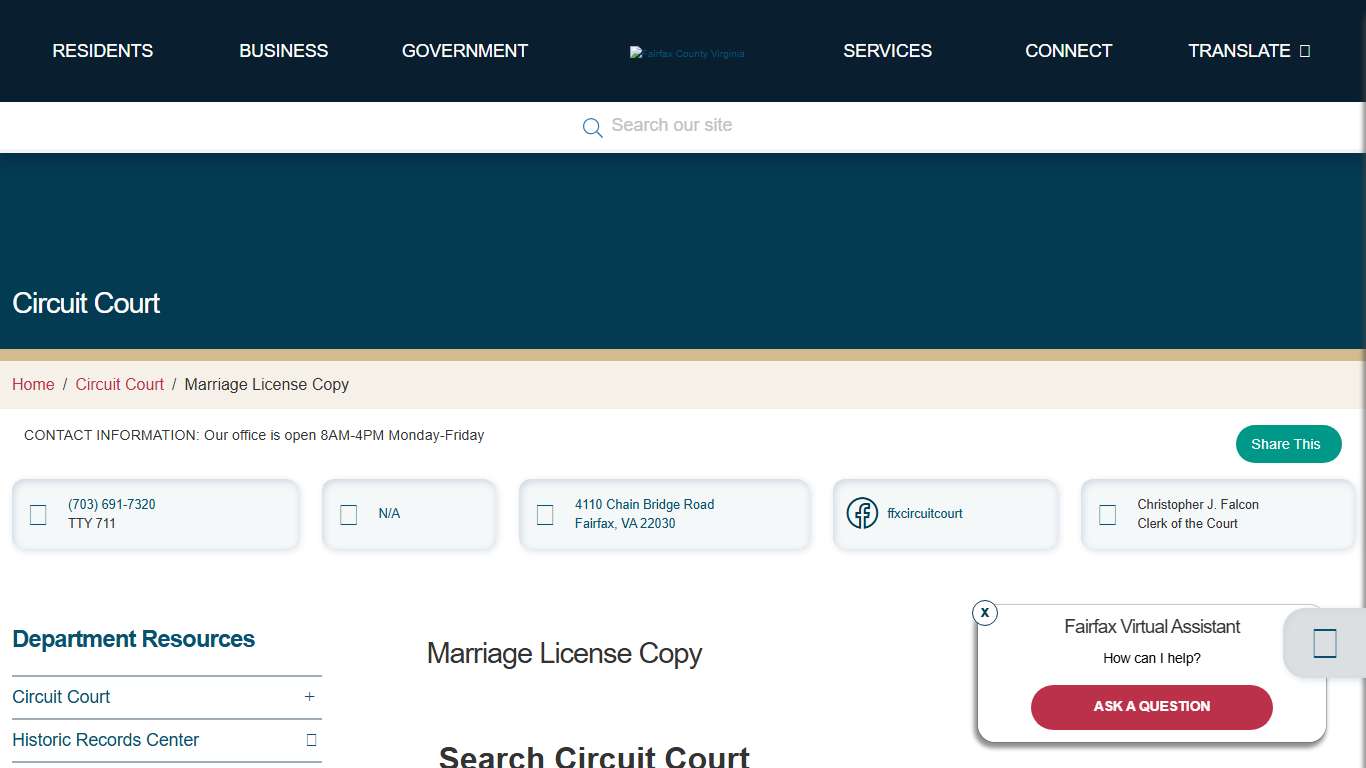Select the SERVICES menu item
Image resolution: width=1366 pixels, height=768 pixels.
click(x=887, y=50)
